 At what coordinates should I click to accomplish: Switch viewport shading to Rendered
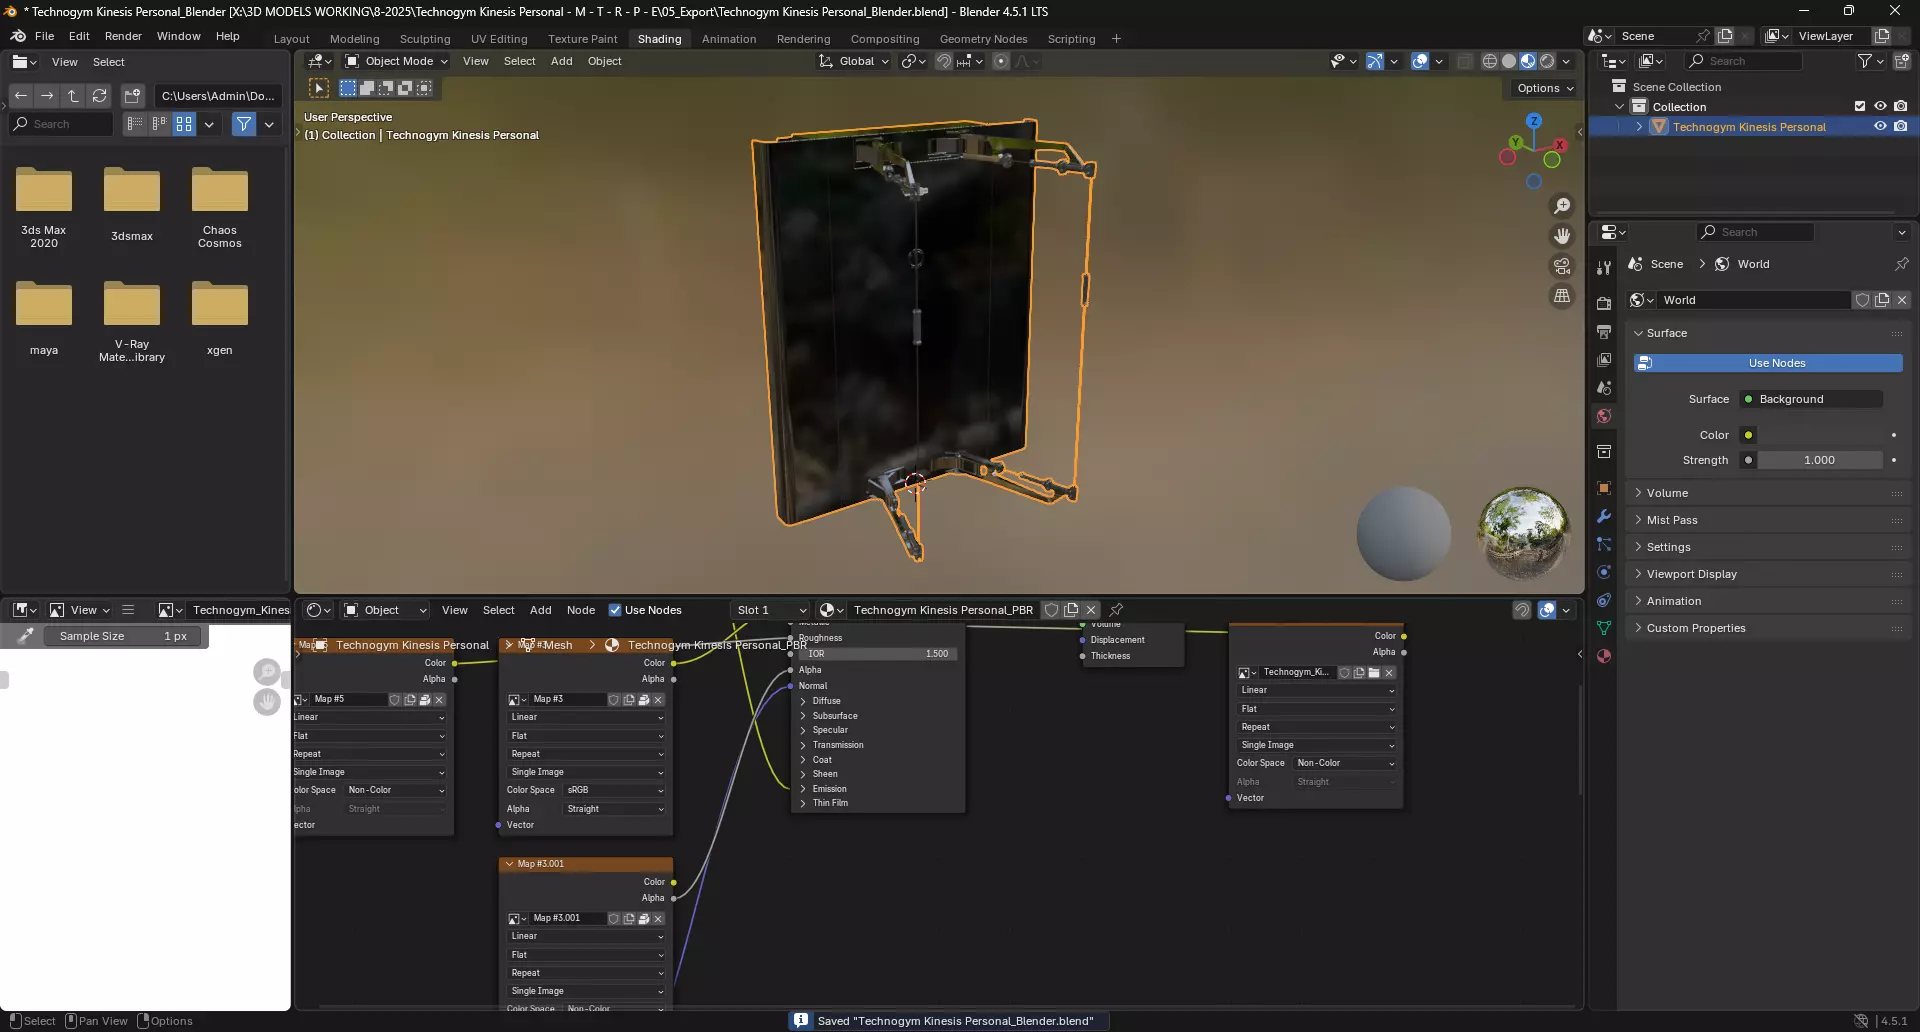(x=1547, y=61)
